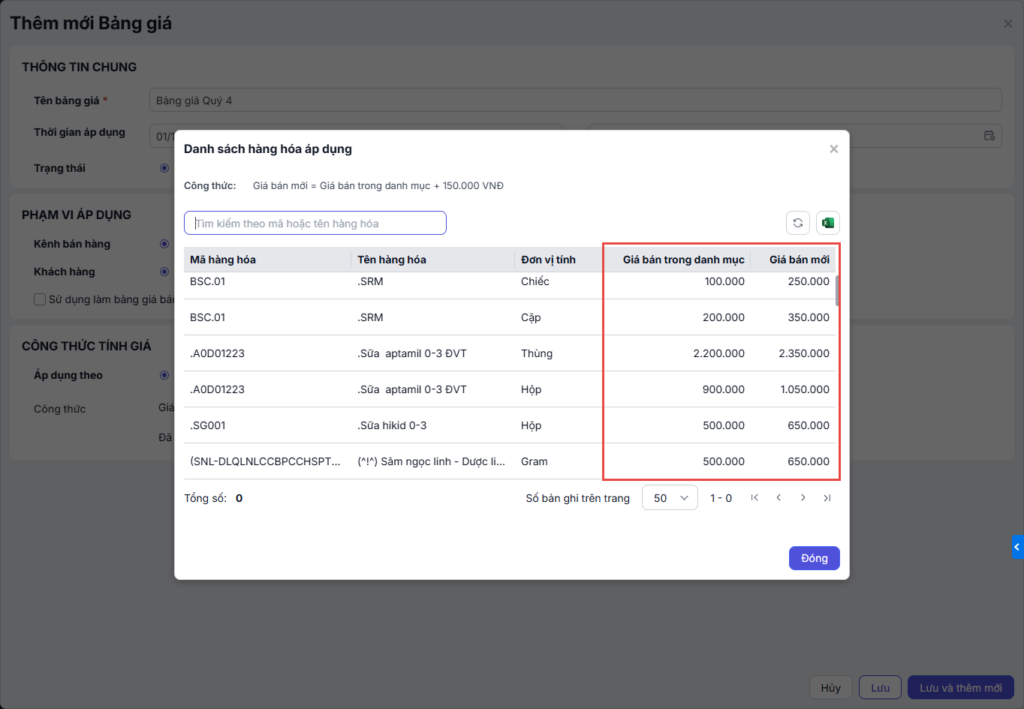Click the calendar icon in date field
The image size is (1024, 709).
point(990,135)
